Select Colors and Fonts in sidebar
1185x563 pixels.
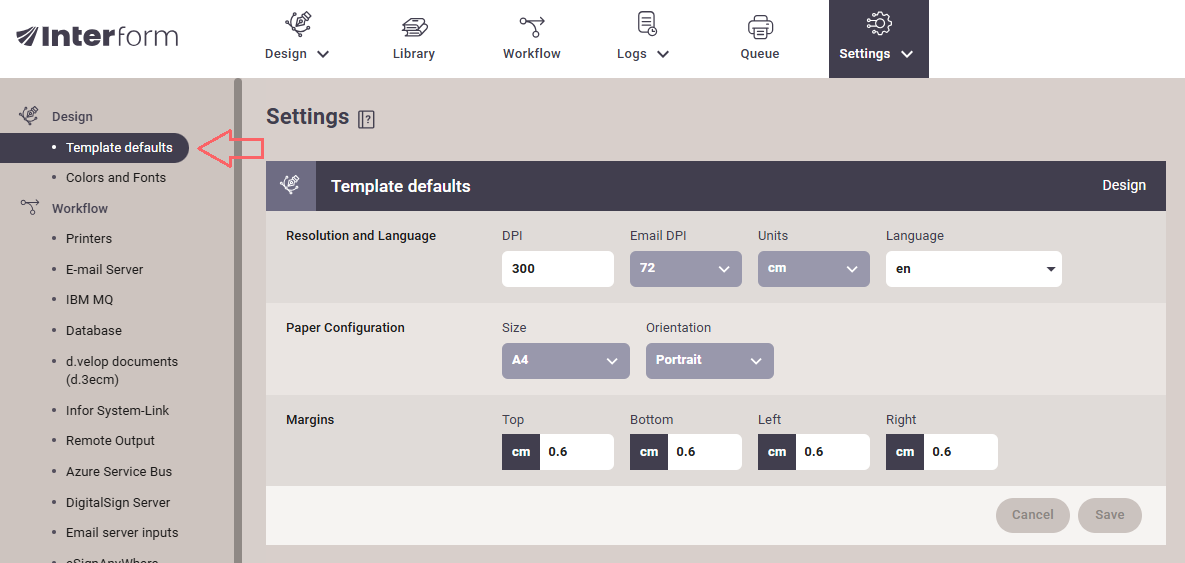pyautogui.click(x=116, y=178)
